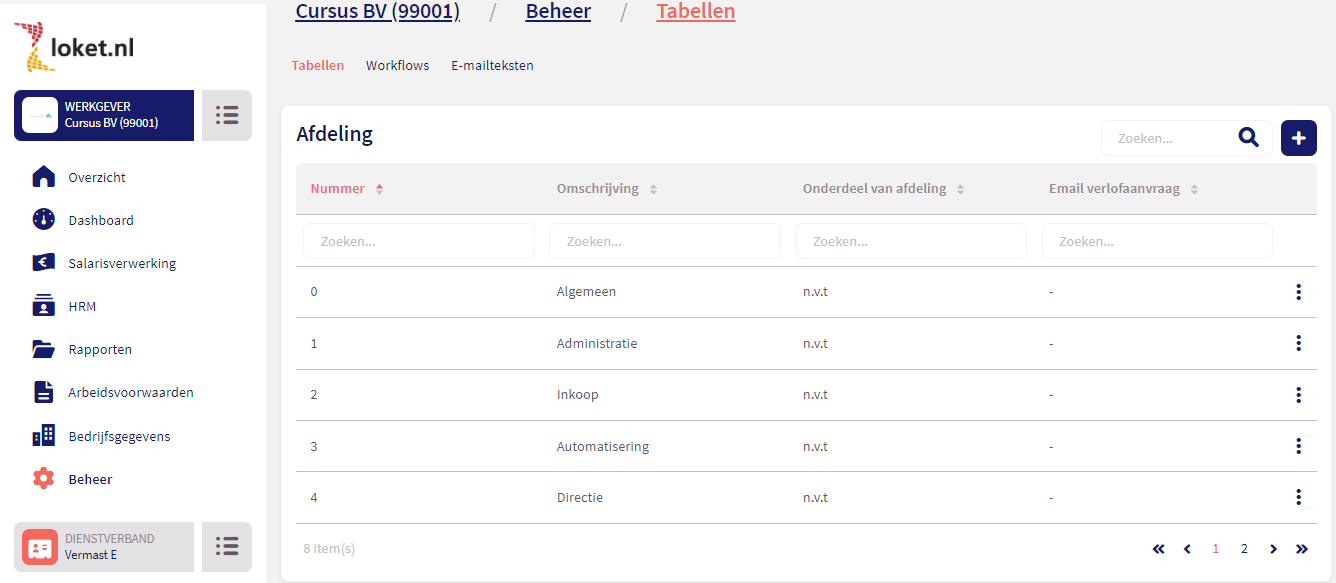Click the Rapporten folder icon
The width and height of the screenshot is (1336, 583).
43,349
